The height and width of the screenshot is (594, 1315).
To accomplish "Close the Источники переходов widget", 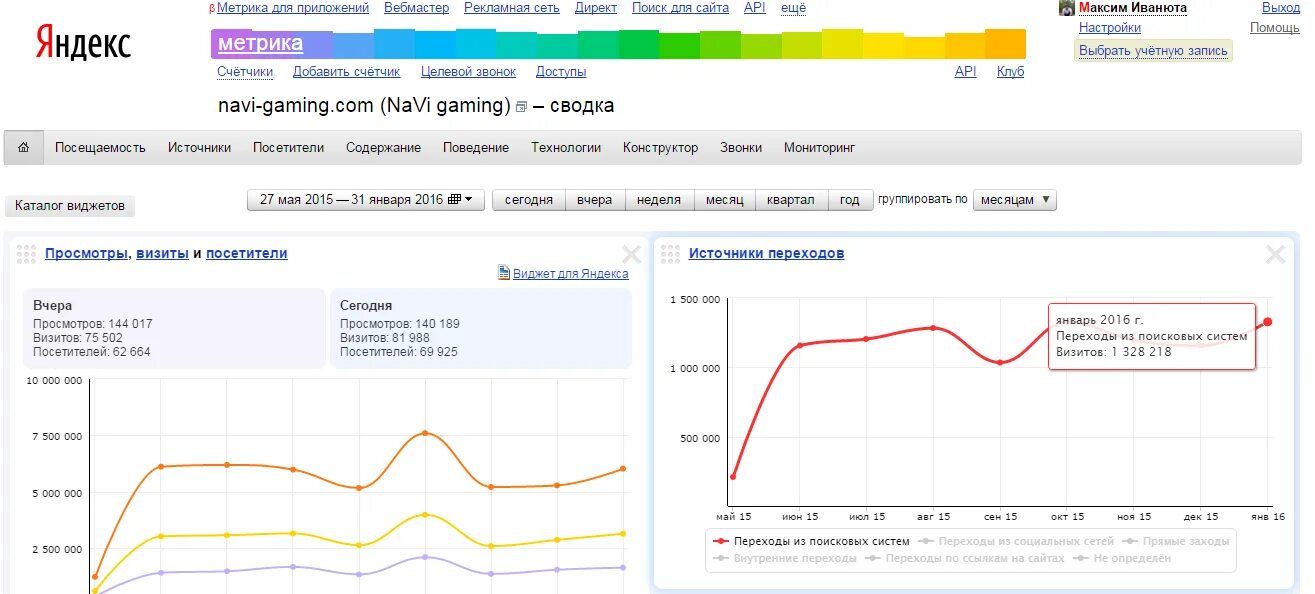I will point(1275,254).
